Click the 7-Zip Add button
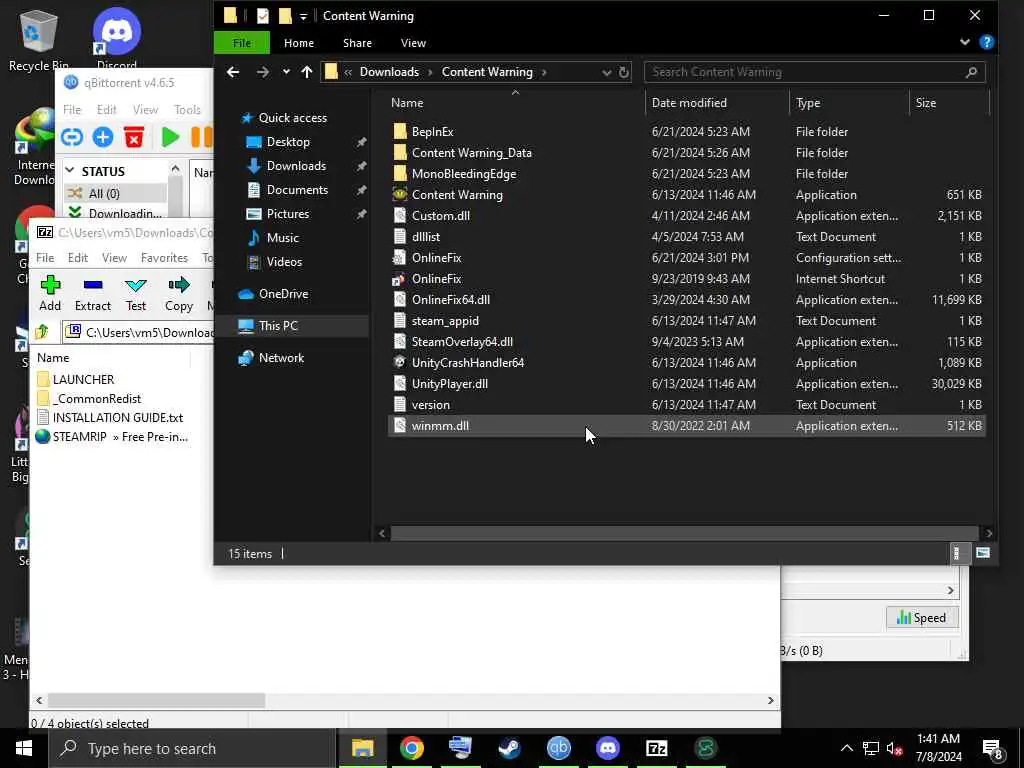1024x768 pixels. coord(50,293)
